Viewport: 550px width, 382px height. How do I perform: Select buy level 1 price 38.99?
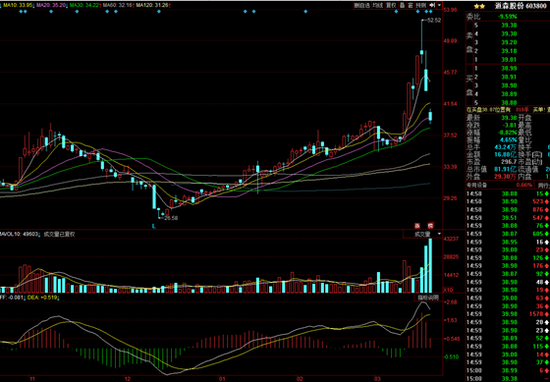508,68
